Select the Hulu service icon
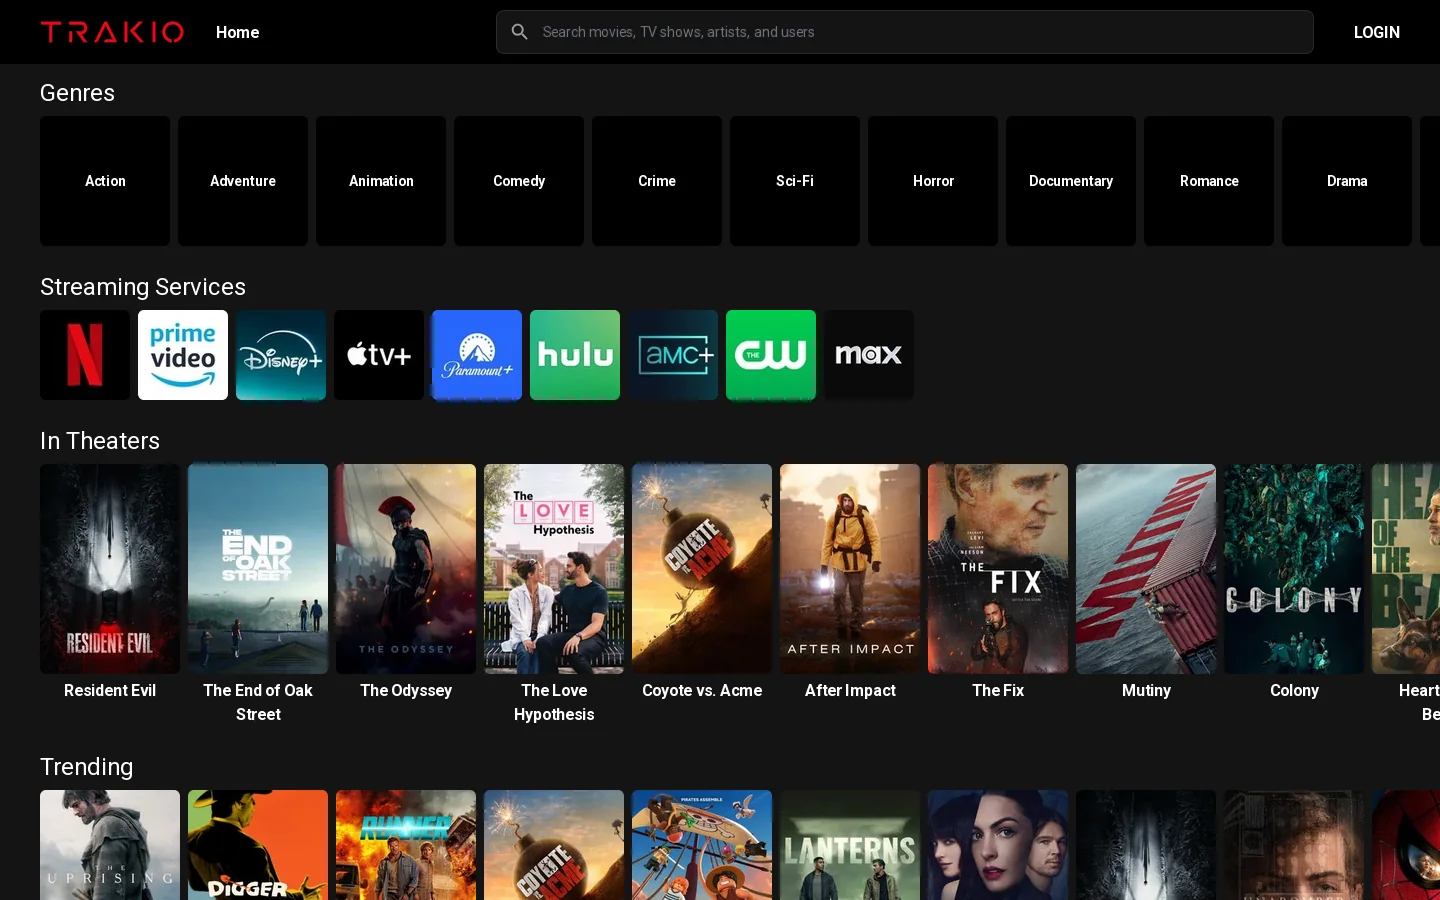Screen dimensions: 1440x900 575,355
